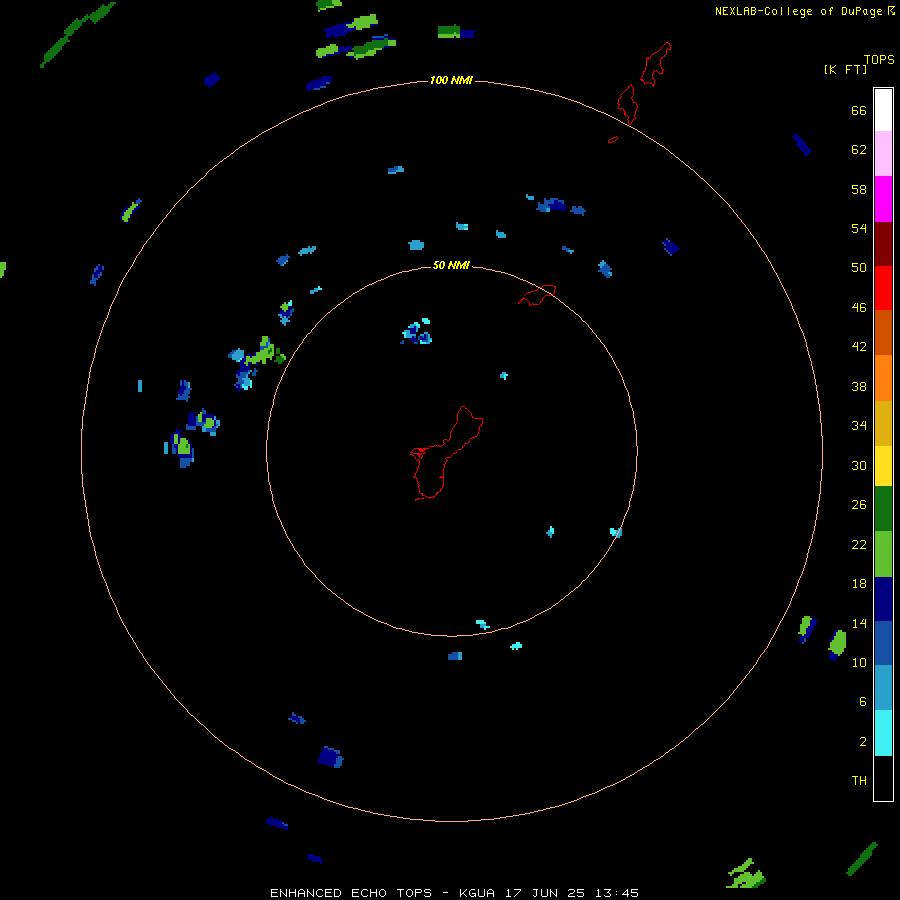The height and width of the screenshot is (900, 900).
Task: Click the yellow legend swatch
Action: (x=883, y=466)
